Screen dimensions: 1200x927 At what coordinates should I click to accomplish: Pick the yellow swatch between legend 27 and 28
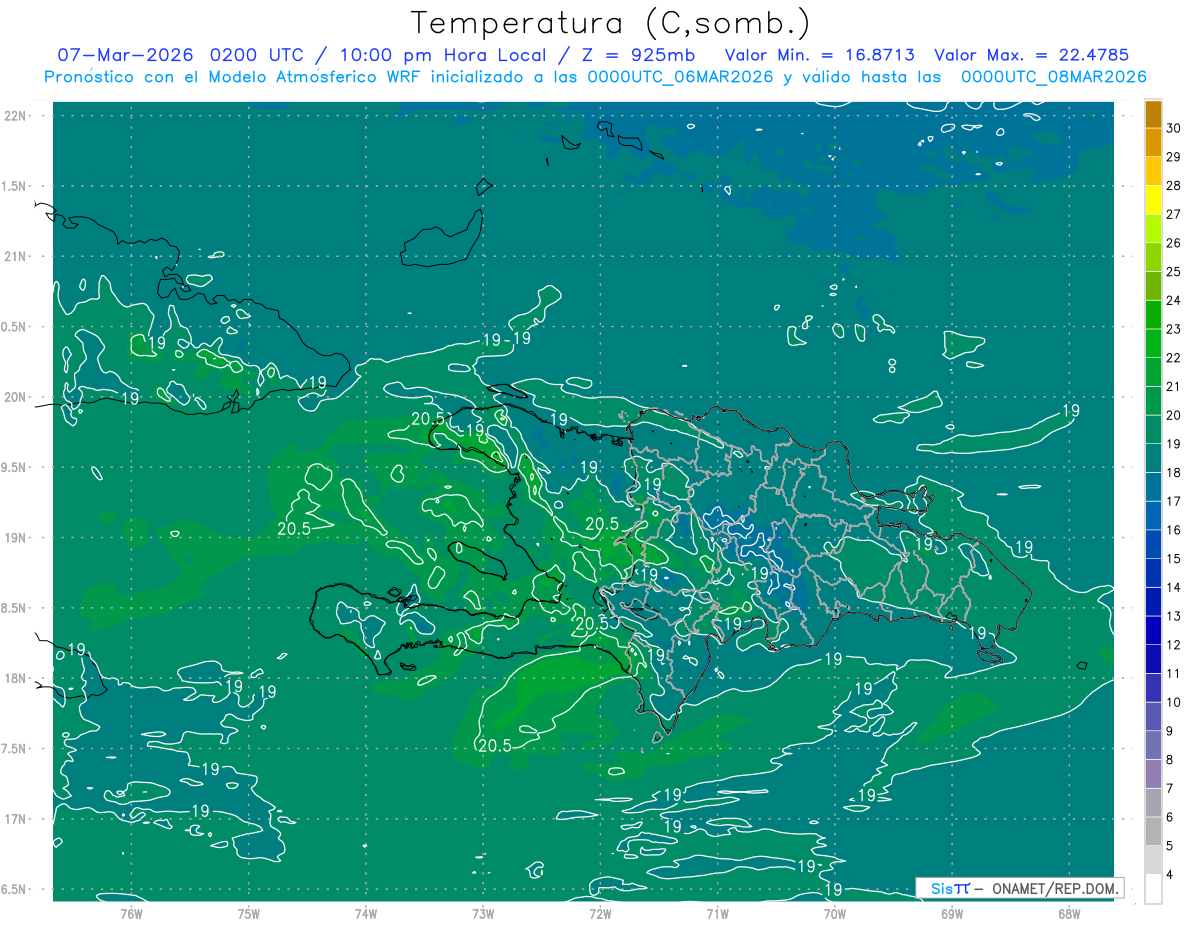click(x=1153, y=200)
